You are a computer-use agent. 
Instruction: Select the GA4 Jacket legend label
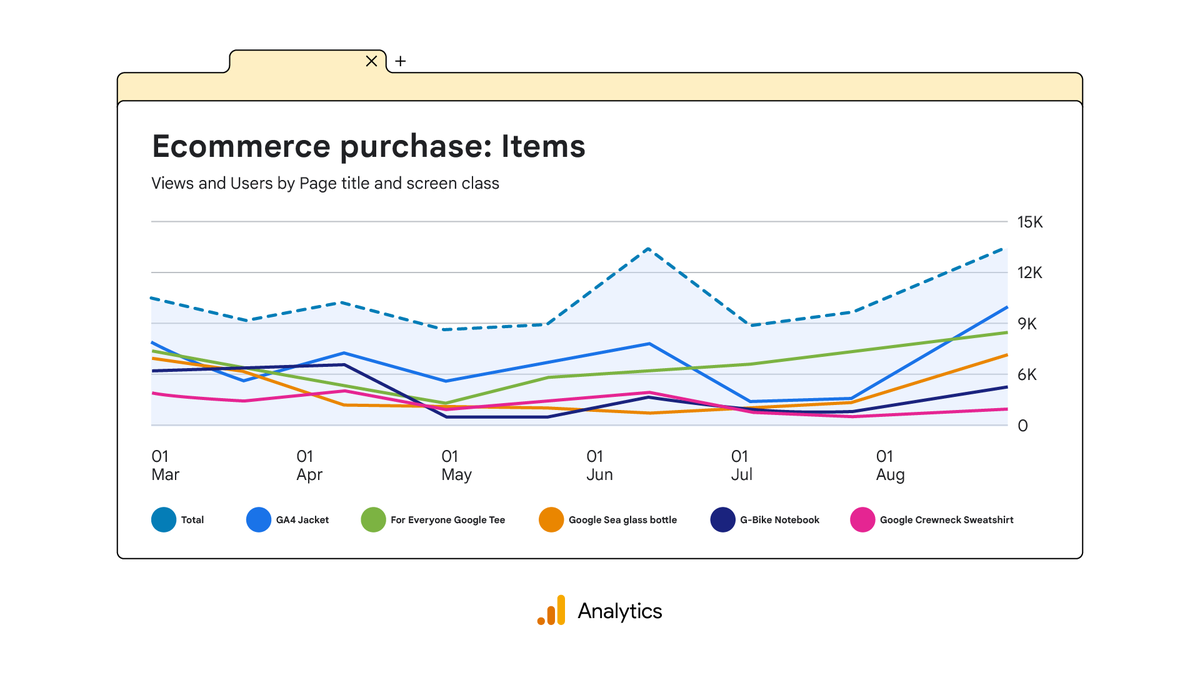[x=302, y=520]
